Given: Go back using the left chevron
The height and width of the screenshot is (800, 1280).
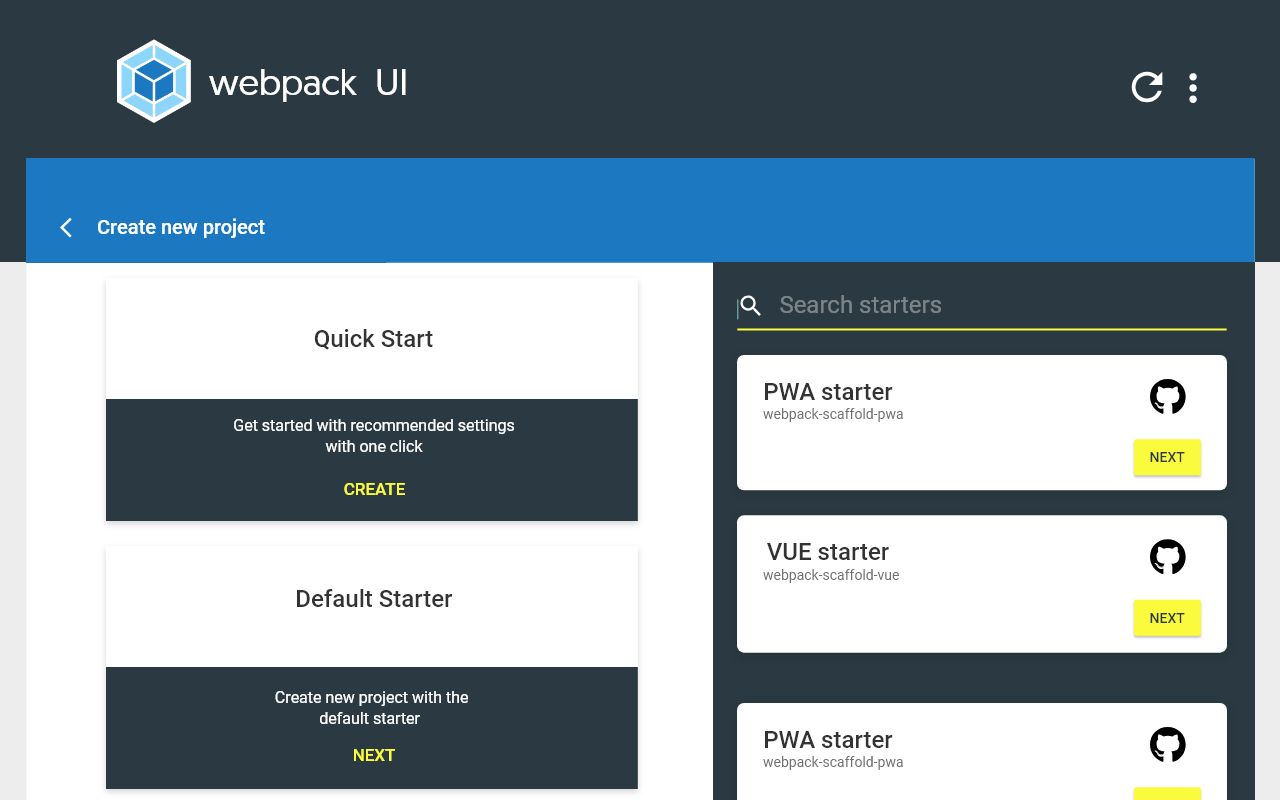Looking at the screenshot, I should [66, 227].
